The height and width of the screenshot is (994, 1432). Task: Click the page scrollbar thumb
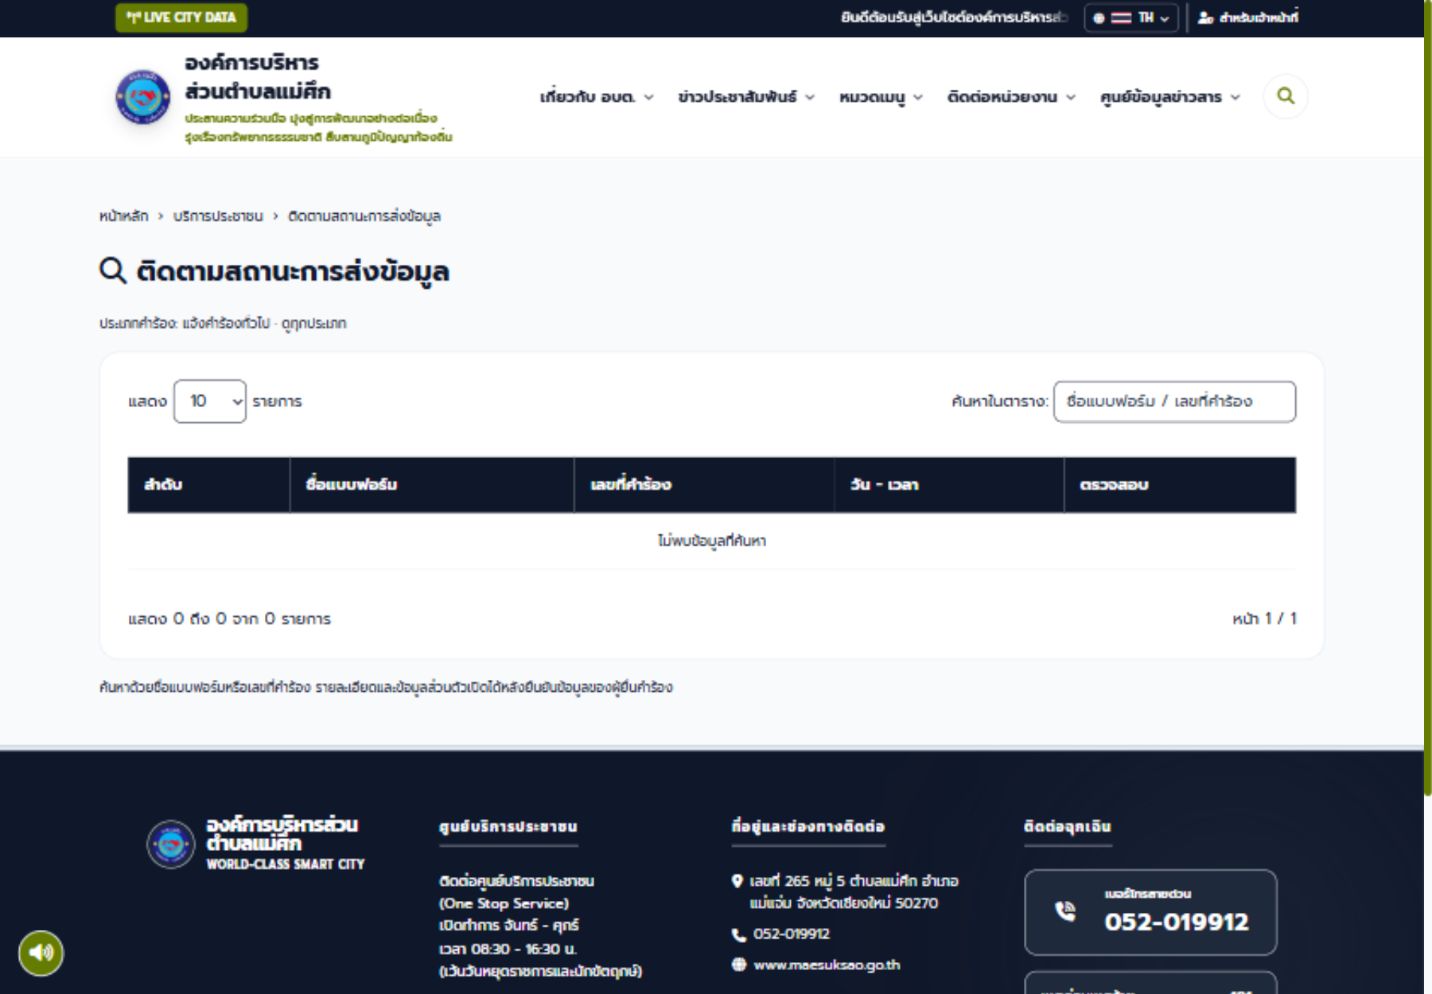pyautogui.click(x=1428, y=400)
